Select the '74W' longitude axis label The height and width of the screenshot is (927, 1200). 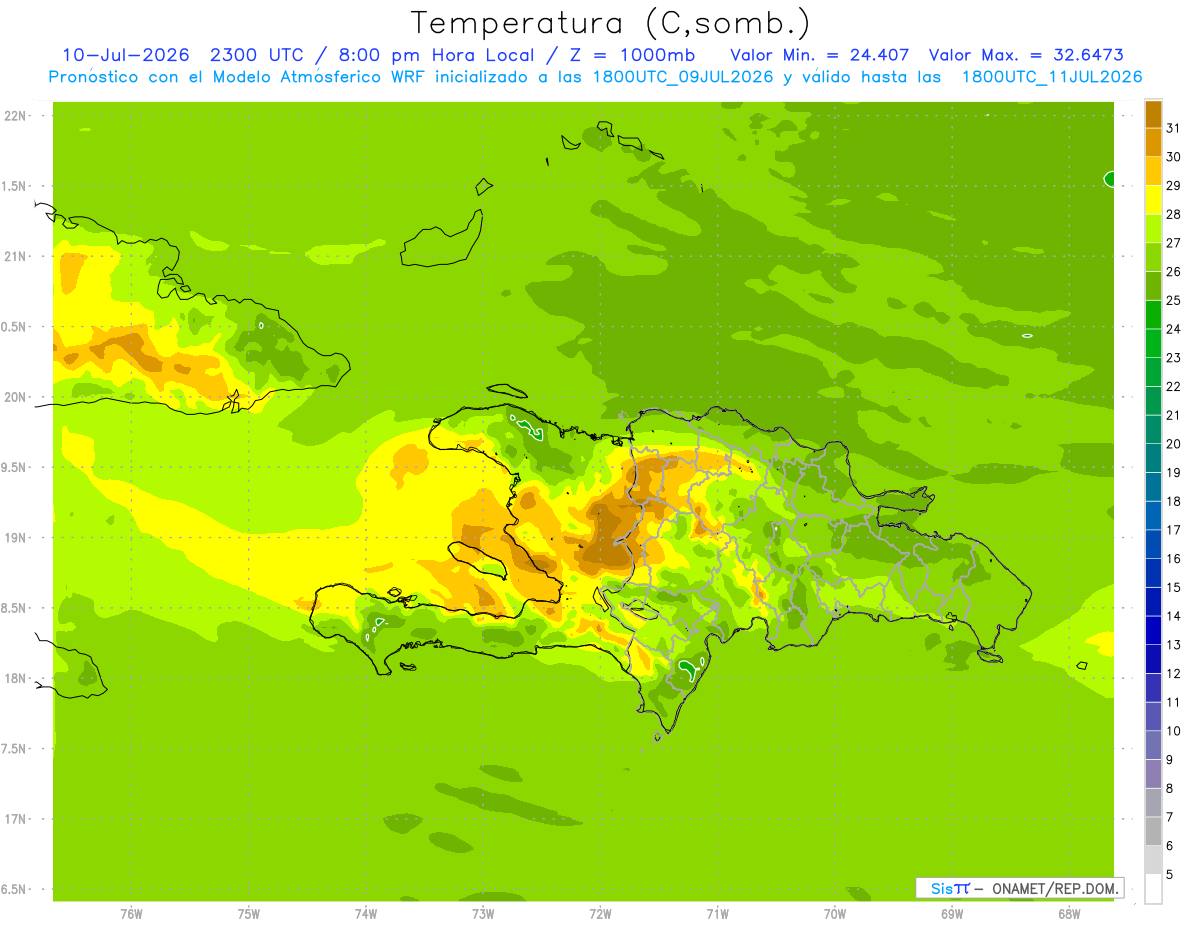tap(366, 914)
